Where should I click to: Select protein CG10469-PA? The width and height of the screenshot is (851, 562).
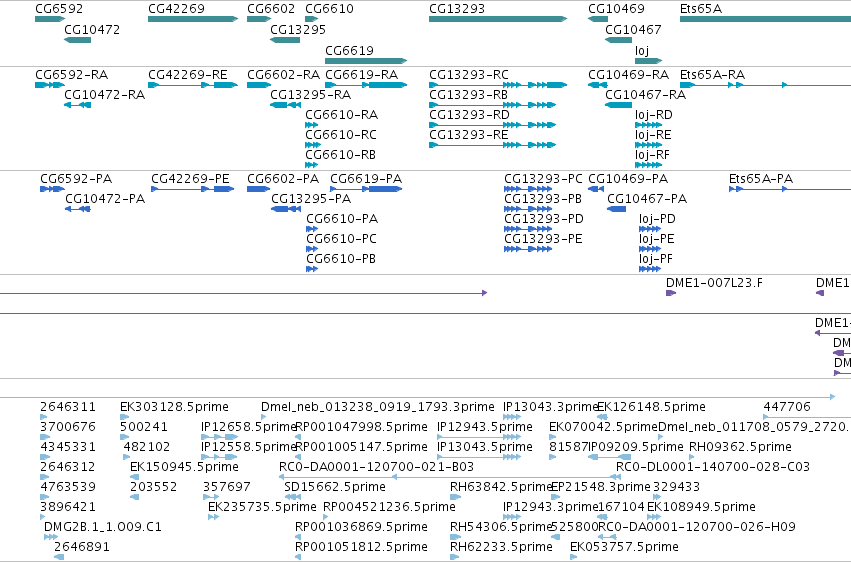click(628, 178)
